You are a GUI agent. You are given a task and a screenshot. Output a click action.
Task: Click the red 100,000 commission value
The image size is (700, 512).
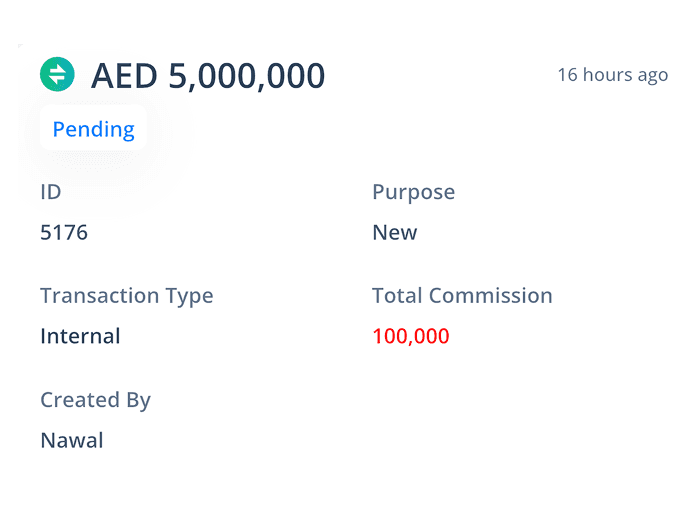click(x=410, y=336)
